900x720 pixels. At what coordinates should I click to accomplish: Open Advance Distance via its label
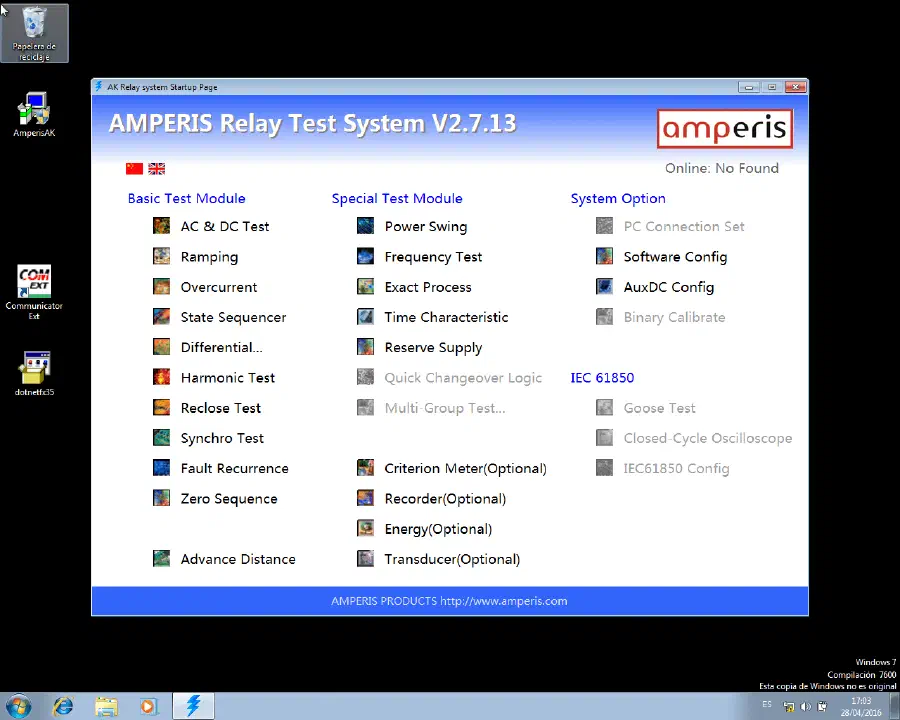click(x=238, y=559)
